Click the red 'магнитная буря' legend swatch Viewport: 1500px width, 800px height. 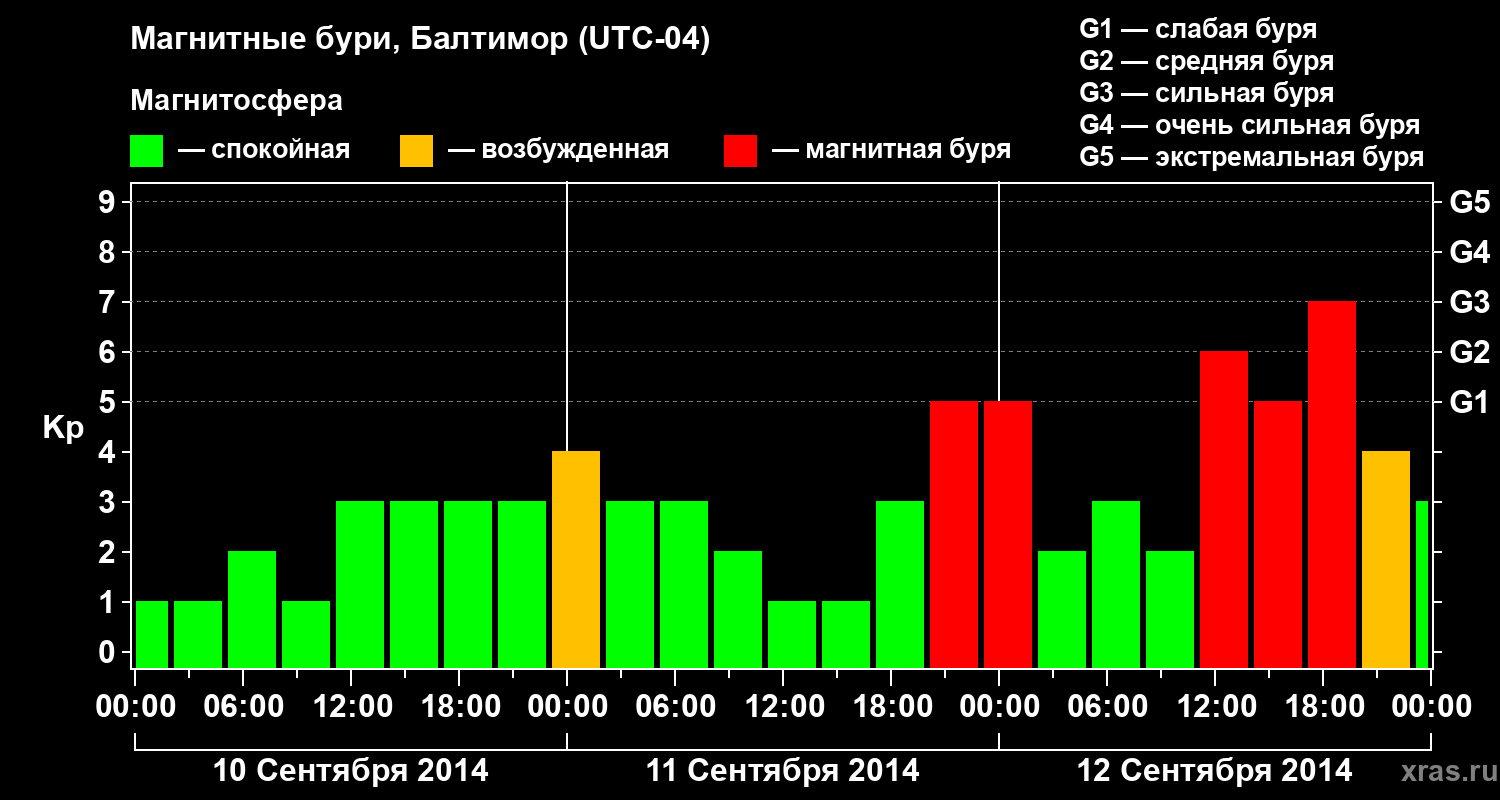(740, 151)
